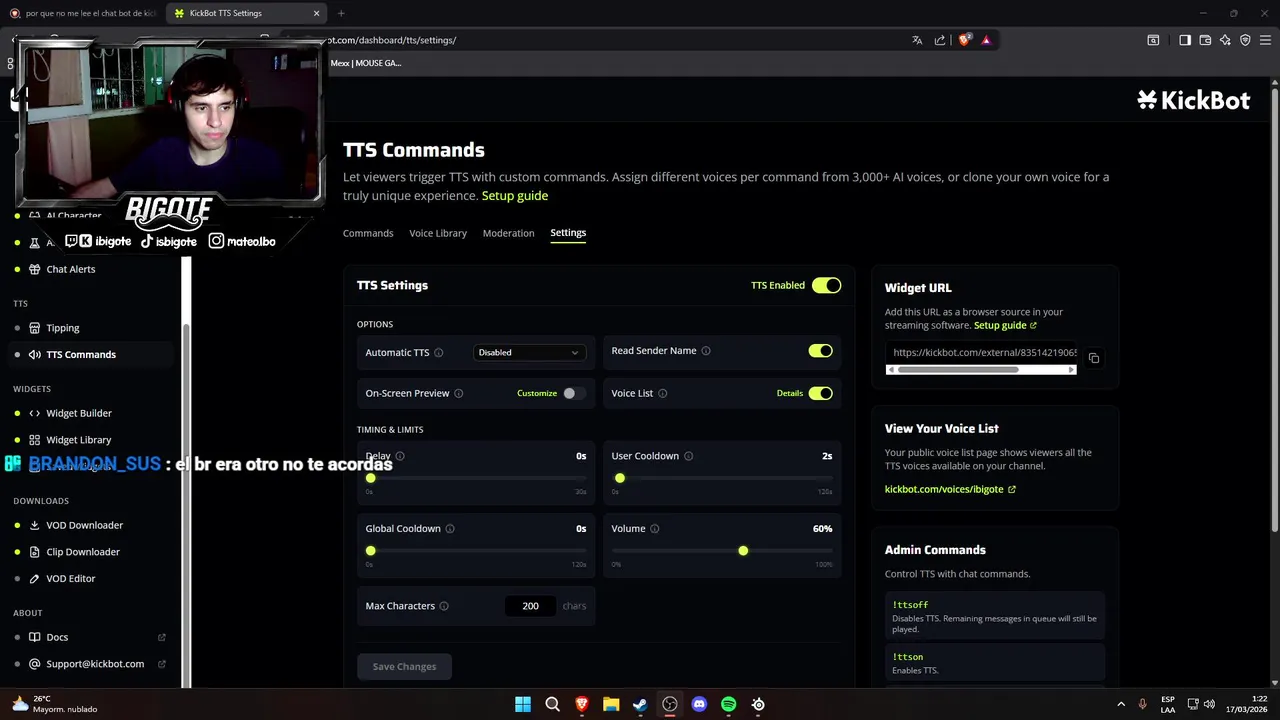Open Widget Library in the sidebar
Screen dimensions: 1280x720
pyautogui.click(x=78, y=440)
